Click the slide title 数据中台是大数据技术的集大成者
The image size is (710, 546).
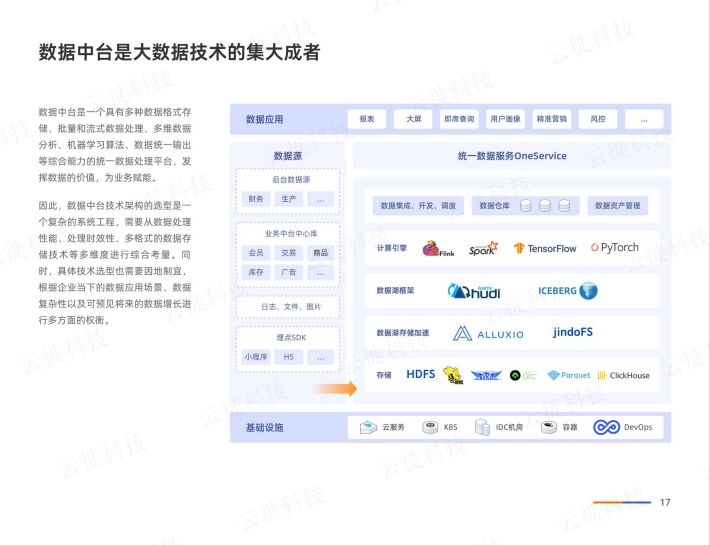(x=179, y=52)
